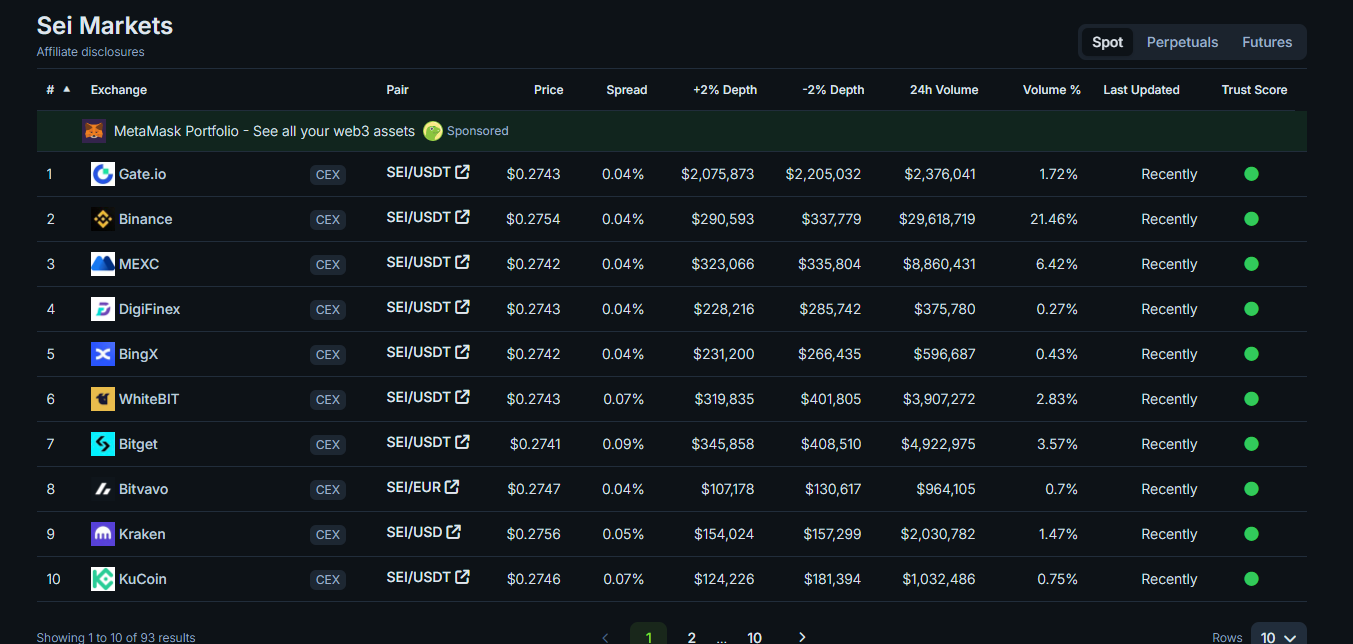Switch to the Perpetuals tab
The width and height of the screenshot is (1353, 644).
(x=1182, y=42)
